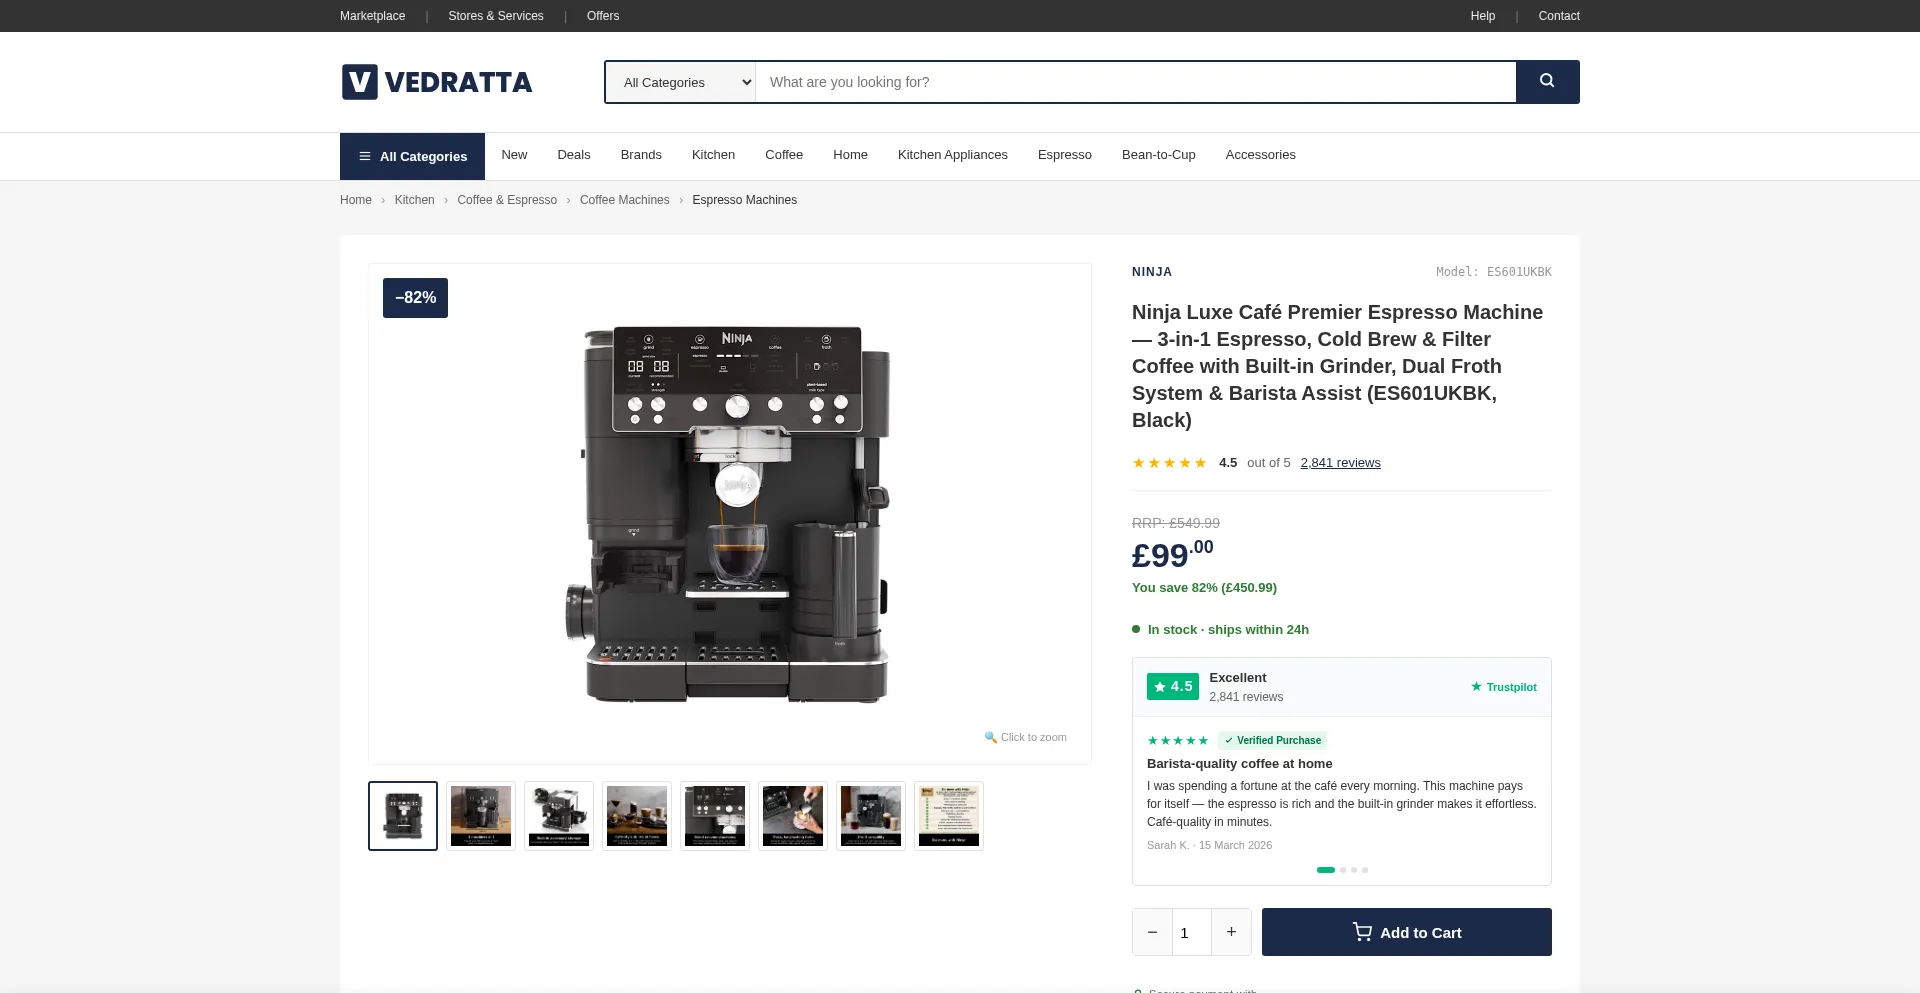Open the 2,841 reviews link
The width and height of the screenshot is (1920, 993).
pyautogui.click(x=1340, y=463)
